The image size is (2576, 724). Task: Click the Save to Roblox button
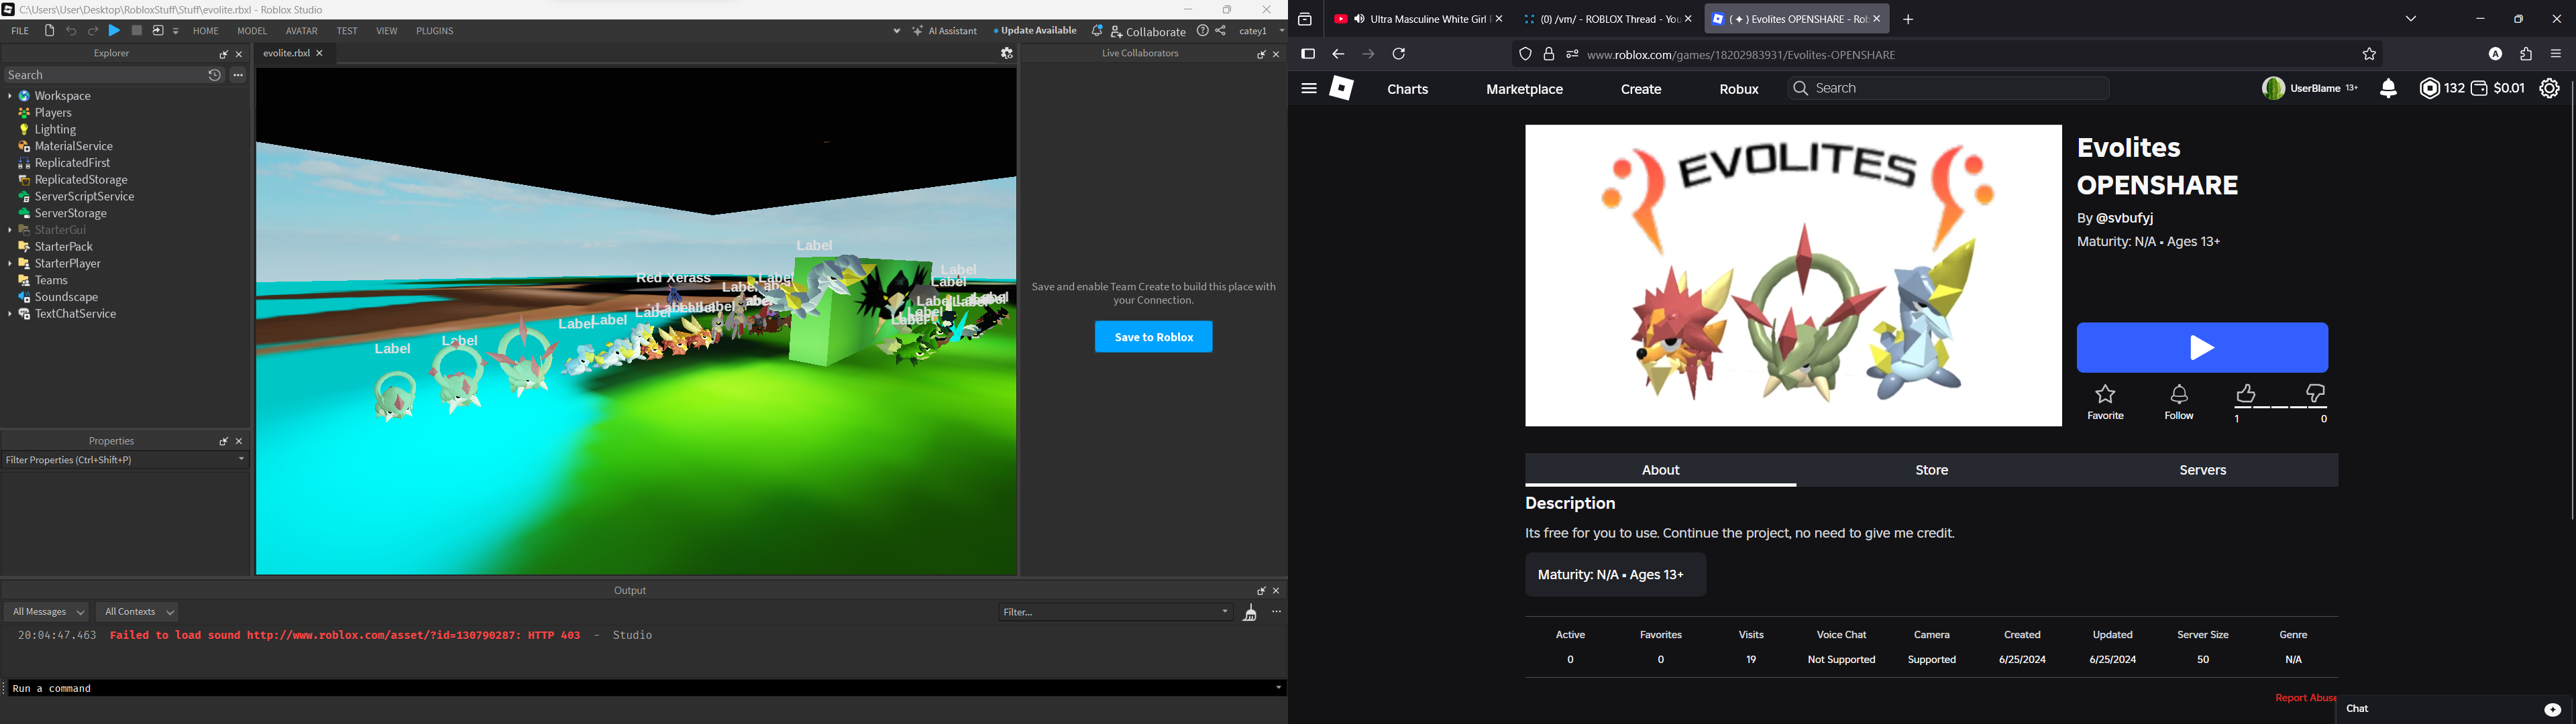click(1153, 337)
